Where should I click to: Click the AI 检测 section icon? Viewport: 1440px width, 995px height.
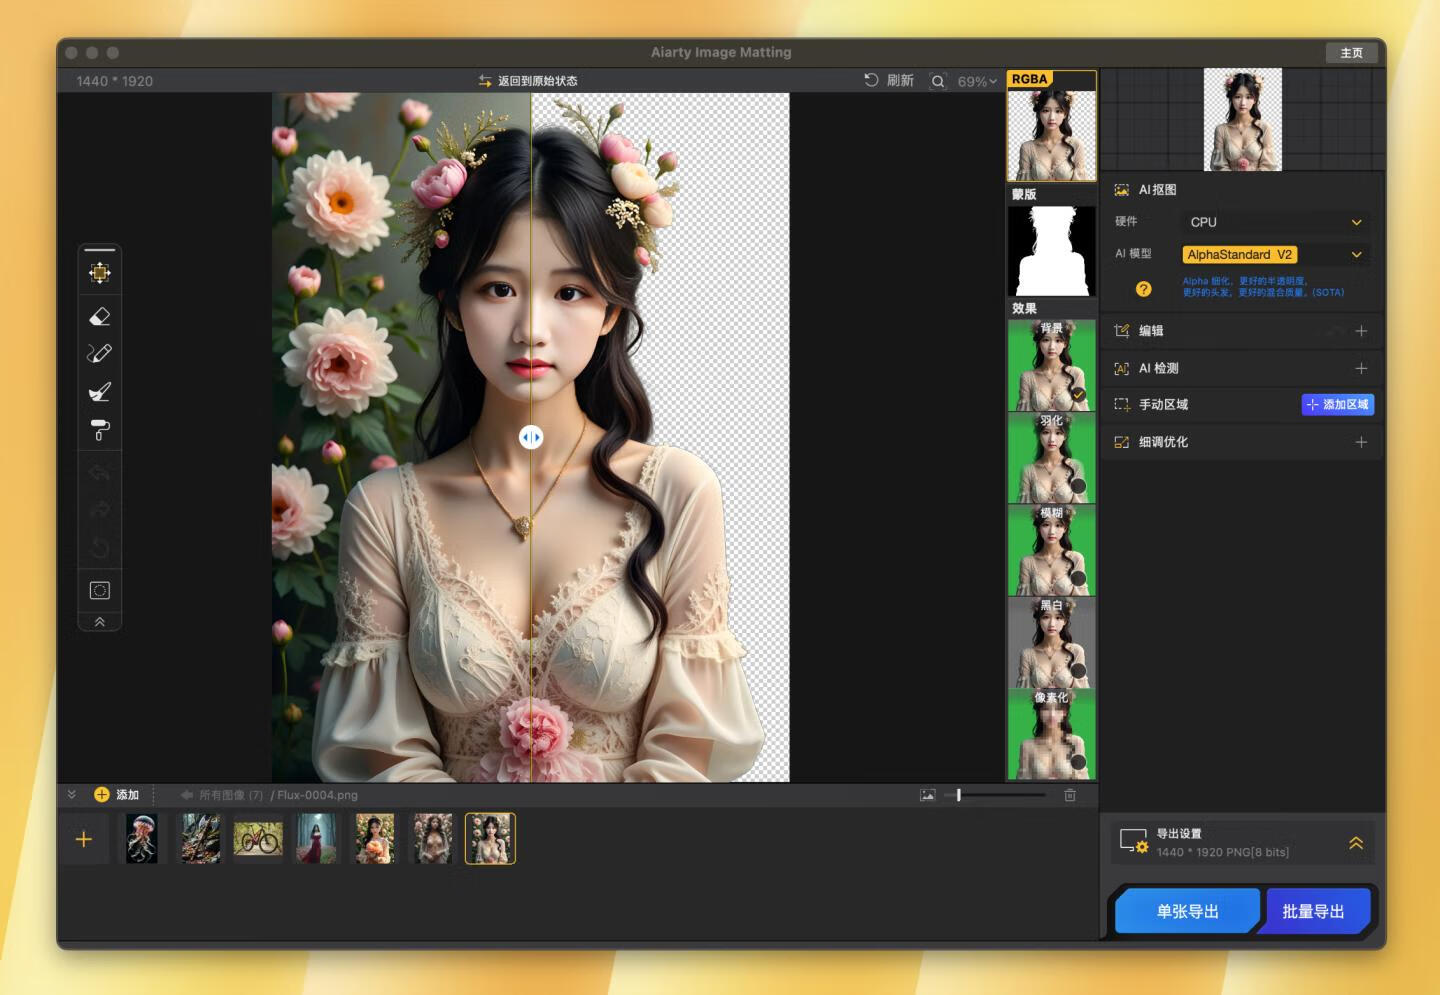point(1122,368)
